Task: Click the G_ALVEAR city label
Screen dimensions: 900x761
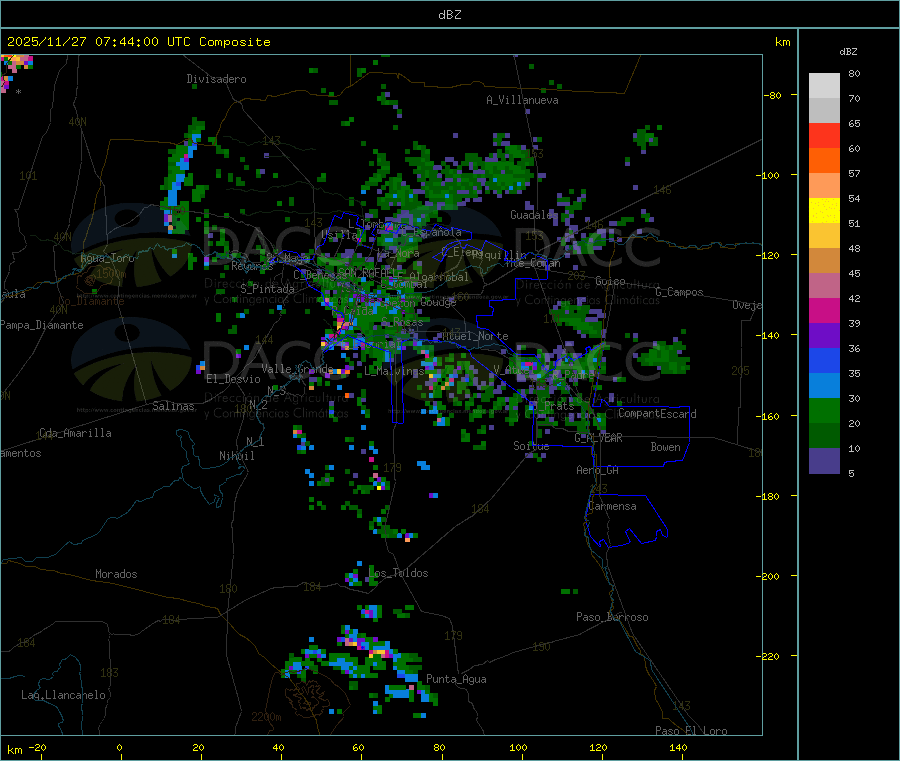Action: click(599, 438)
